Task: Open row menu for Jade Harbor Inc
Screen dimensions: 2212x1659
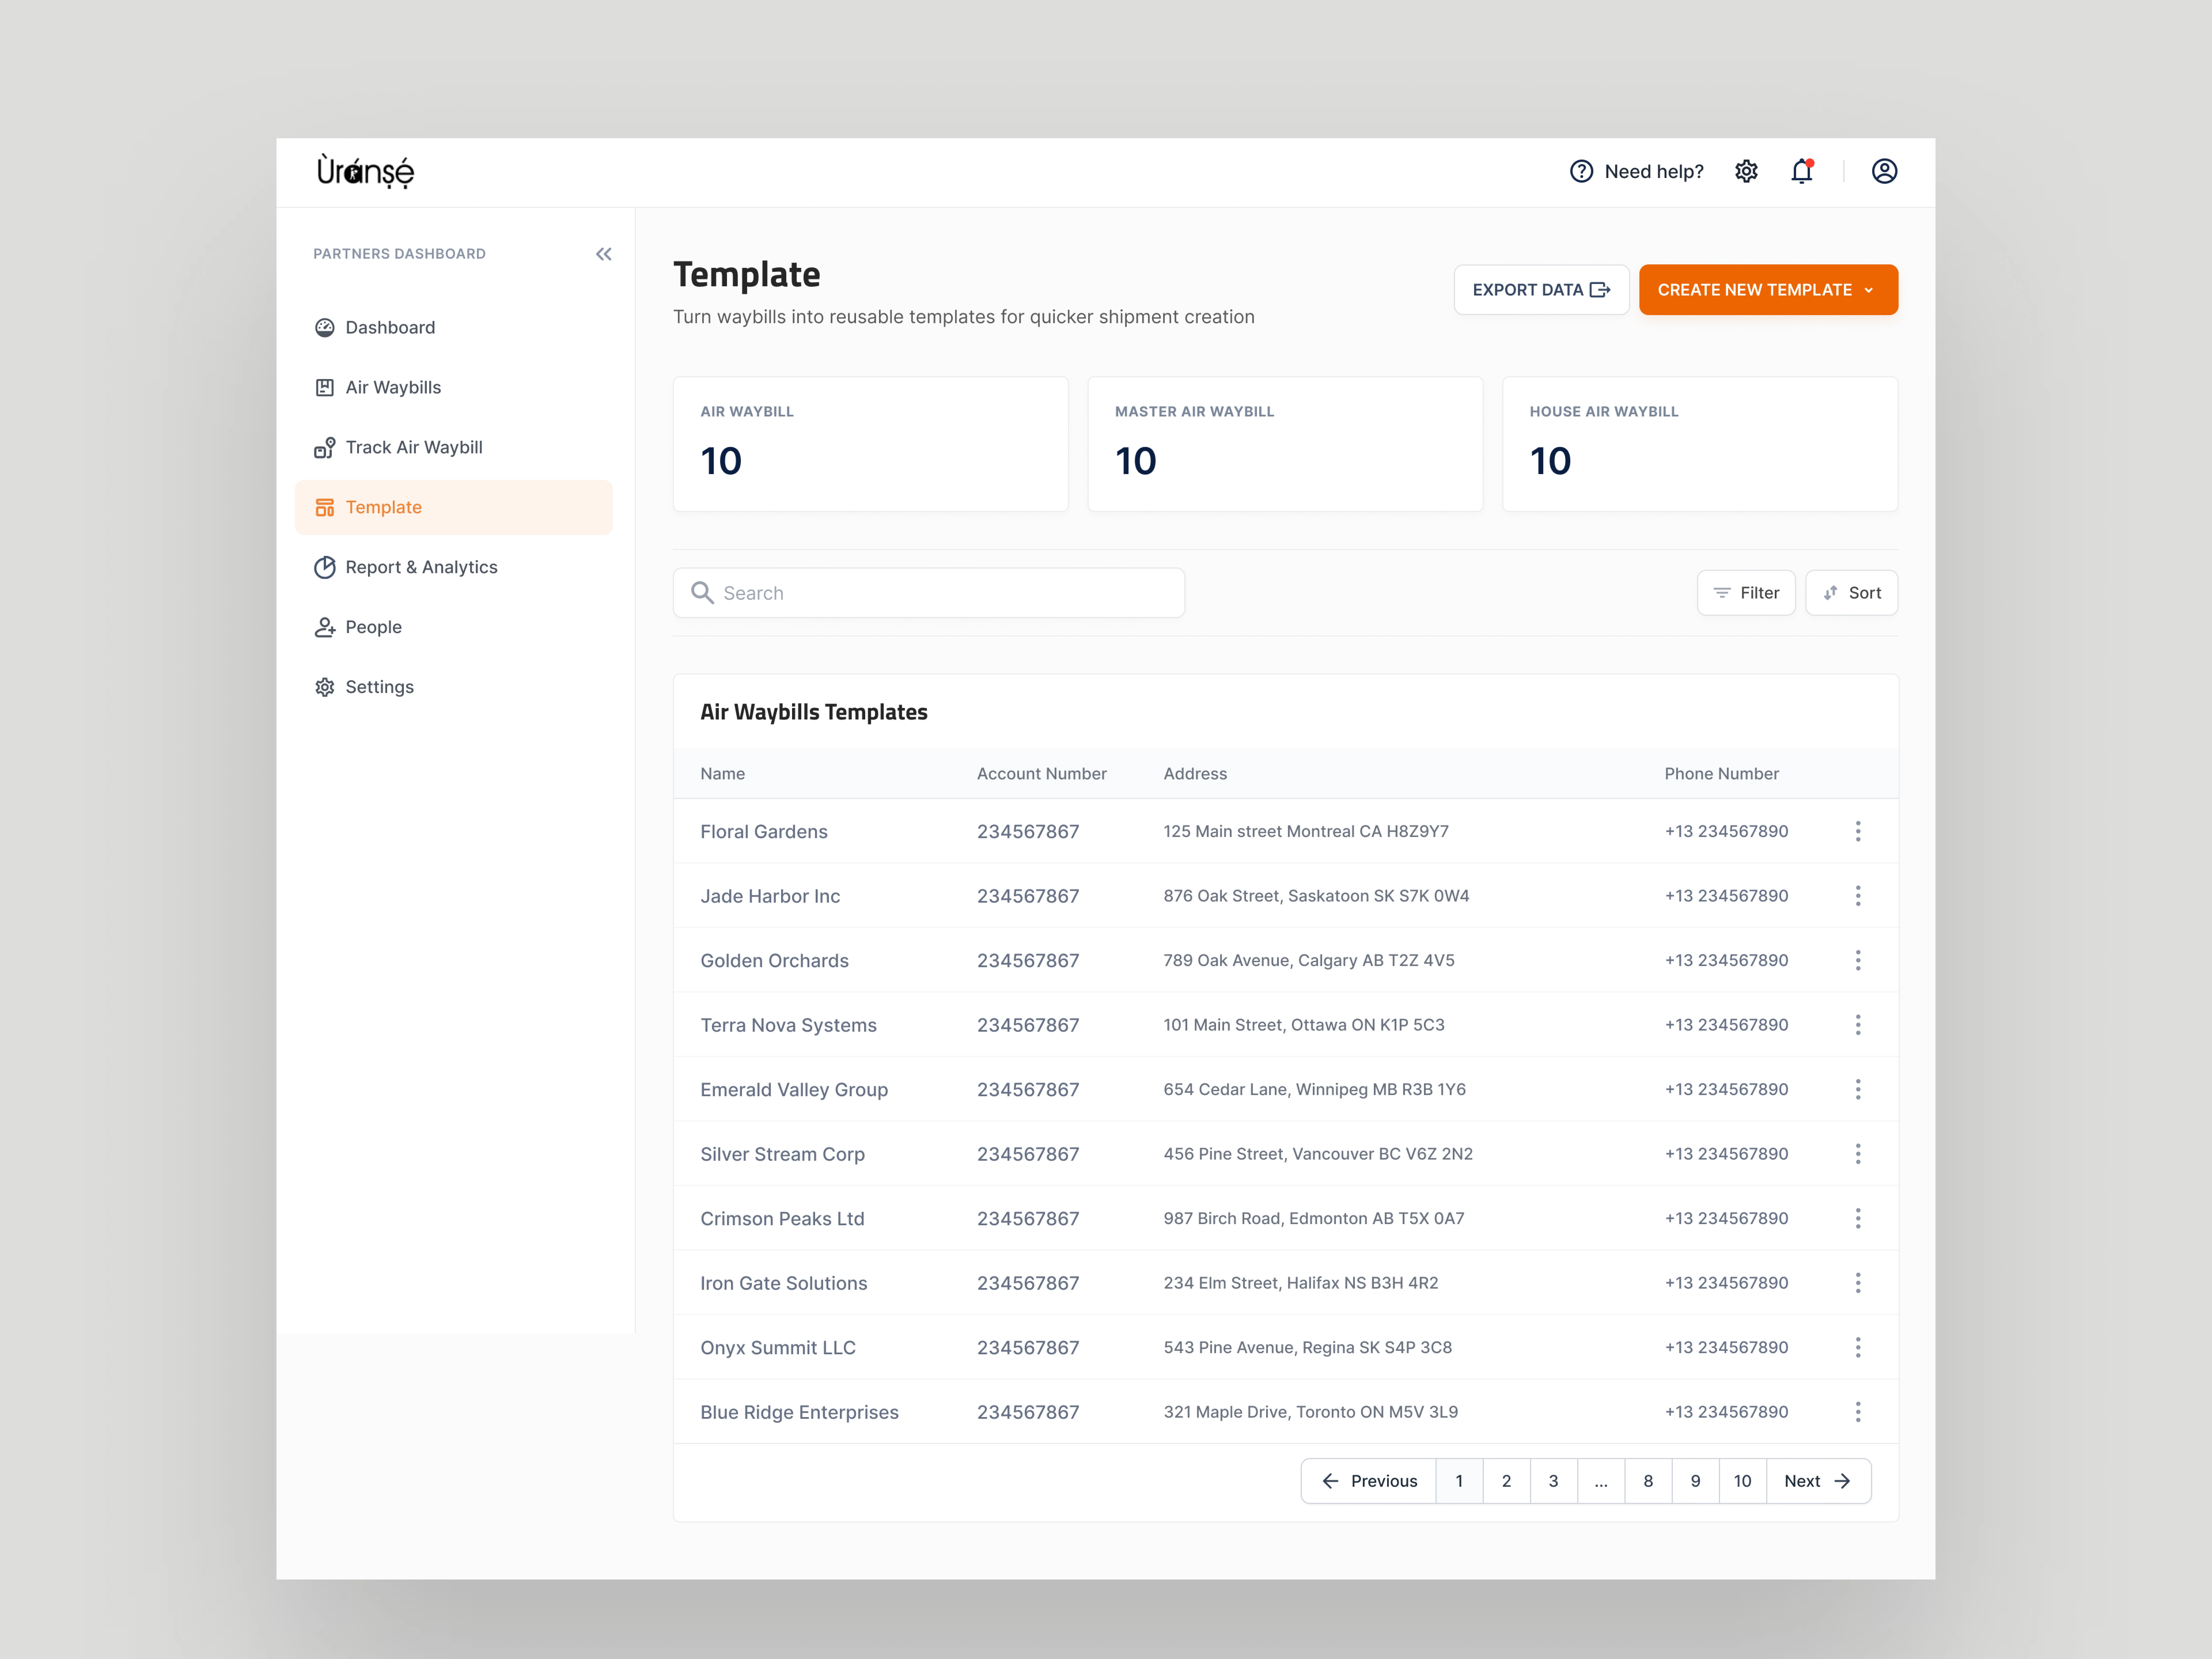Action: (x=1858, y=896)
